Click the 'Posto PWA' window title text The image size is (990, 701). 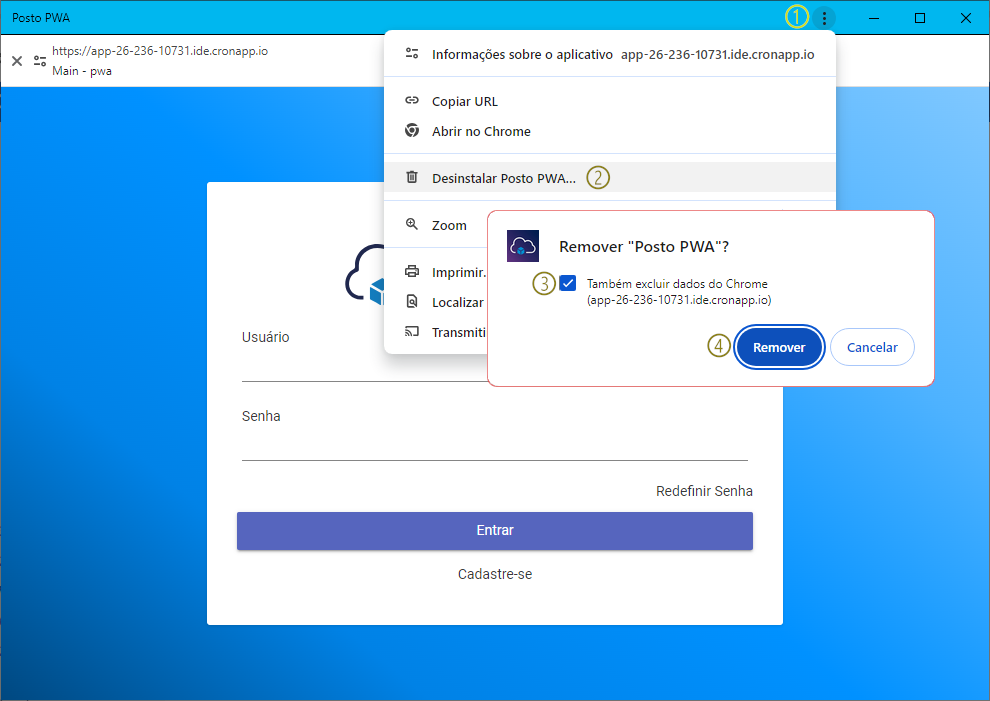(41, 18)
